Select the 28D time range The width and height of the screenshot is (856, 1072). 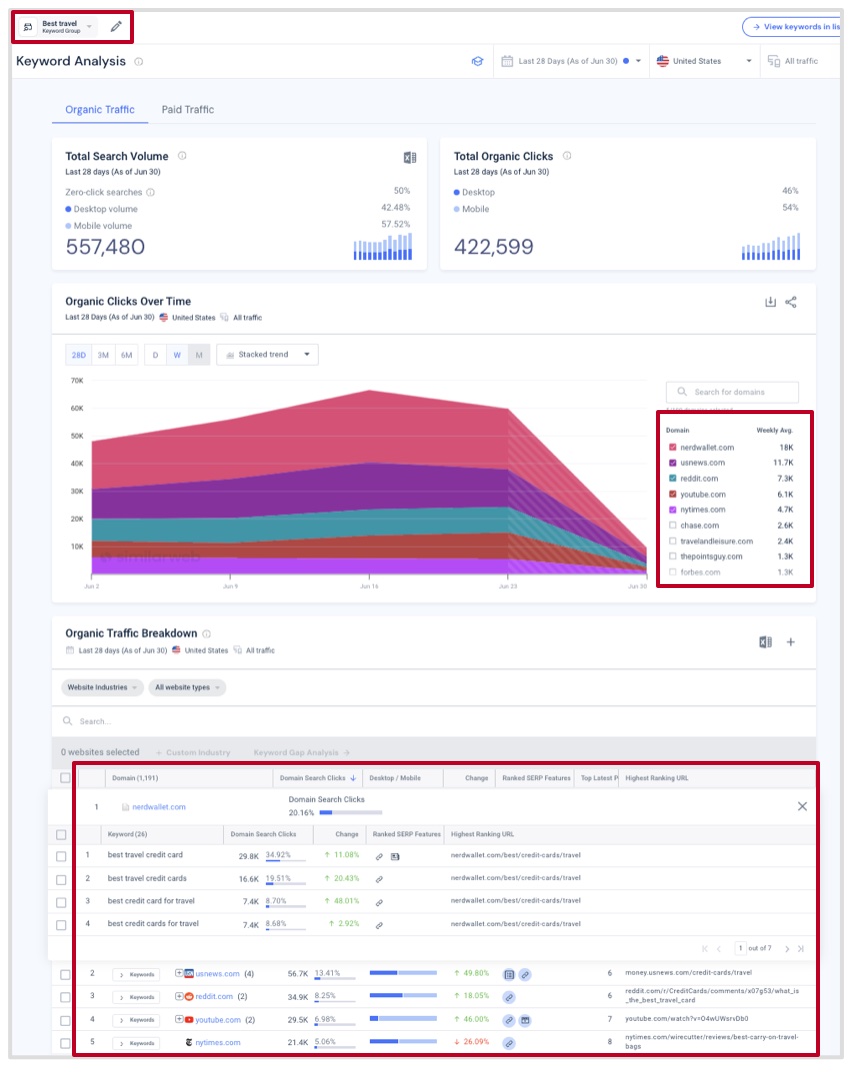coord(79,355)
